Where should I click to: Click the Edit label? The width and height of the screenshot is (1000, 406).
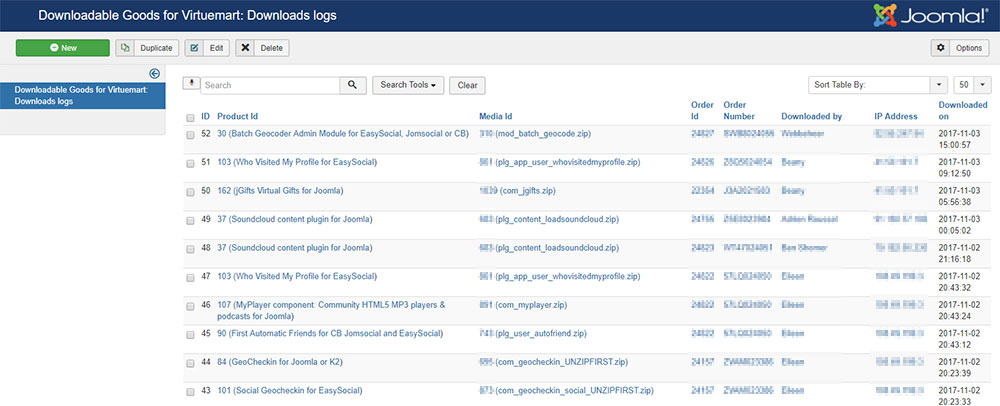point(217,48)
